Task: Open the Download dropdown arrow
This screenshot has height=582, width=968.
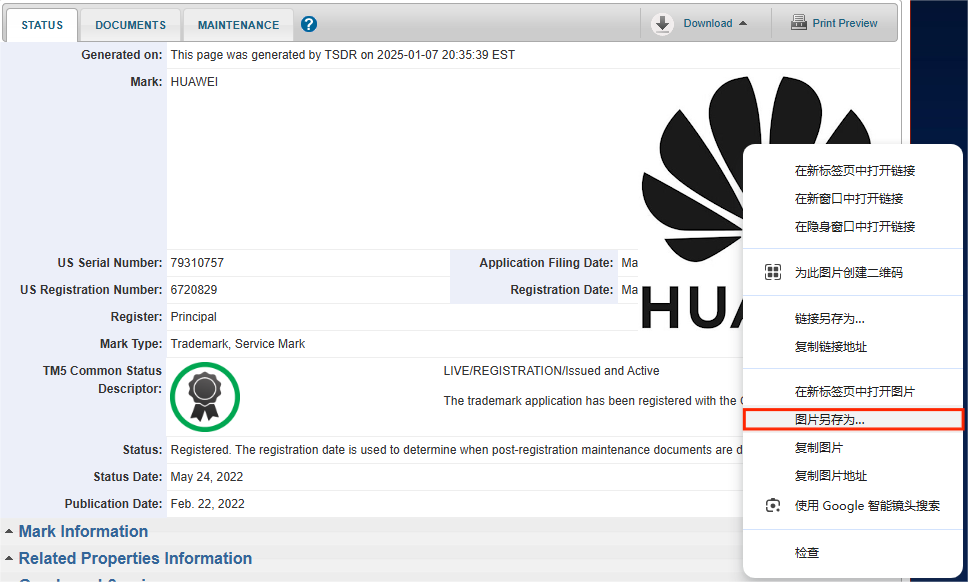Action: click(x=743, y=24)
